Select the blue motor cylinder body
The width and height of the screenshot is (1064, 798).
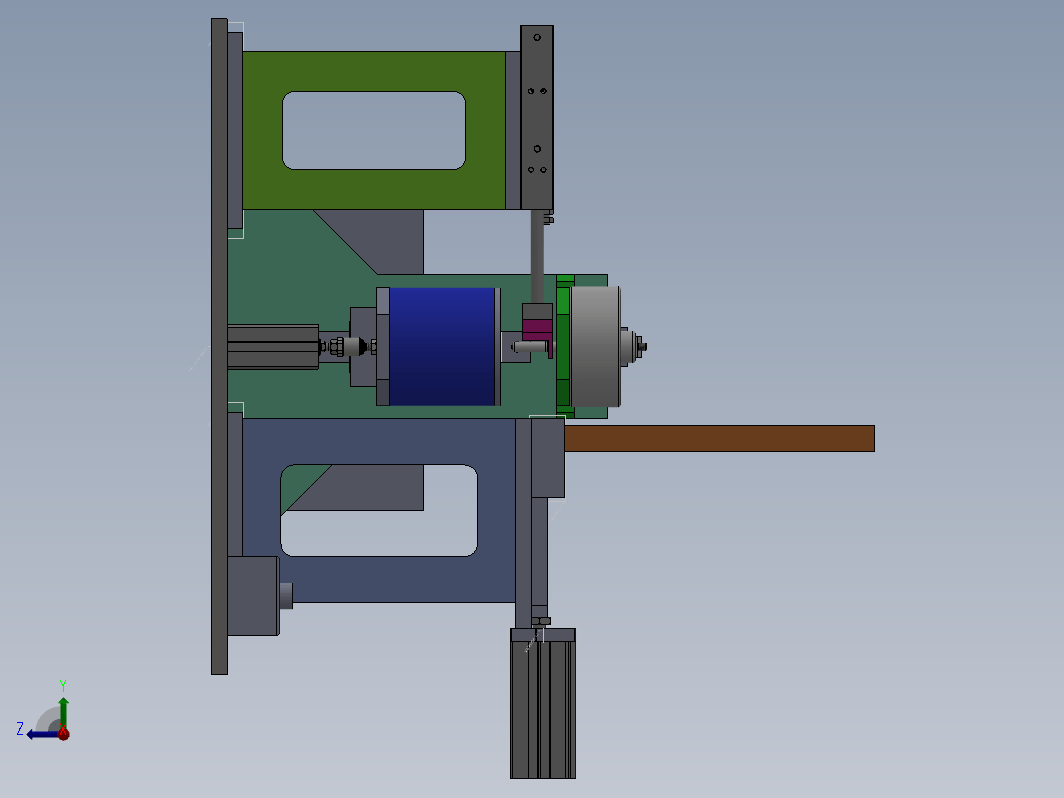pos(442,346)
